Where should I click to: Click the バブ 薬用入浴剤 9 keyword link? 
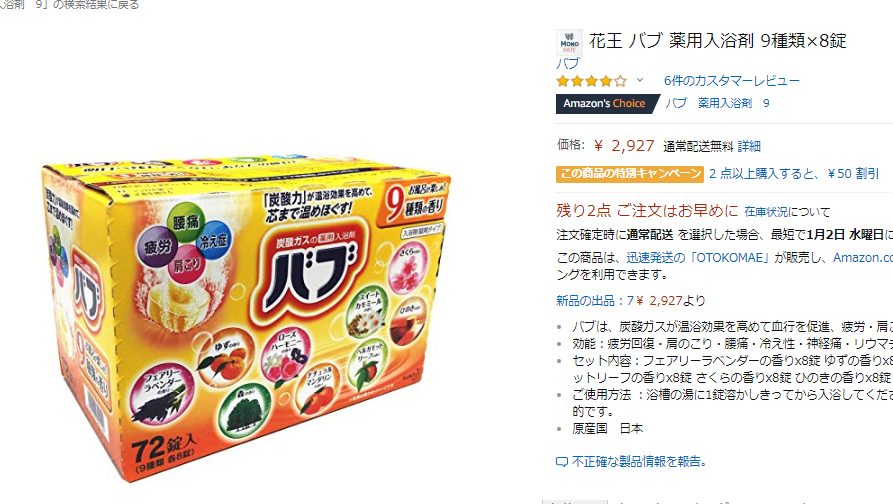(717, 103)
